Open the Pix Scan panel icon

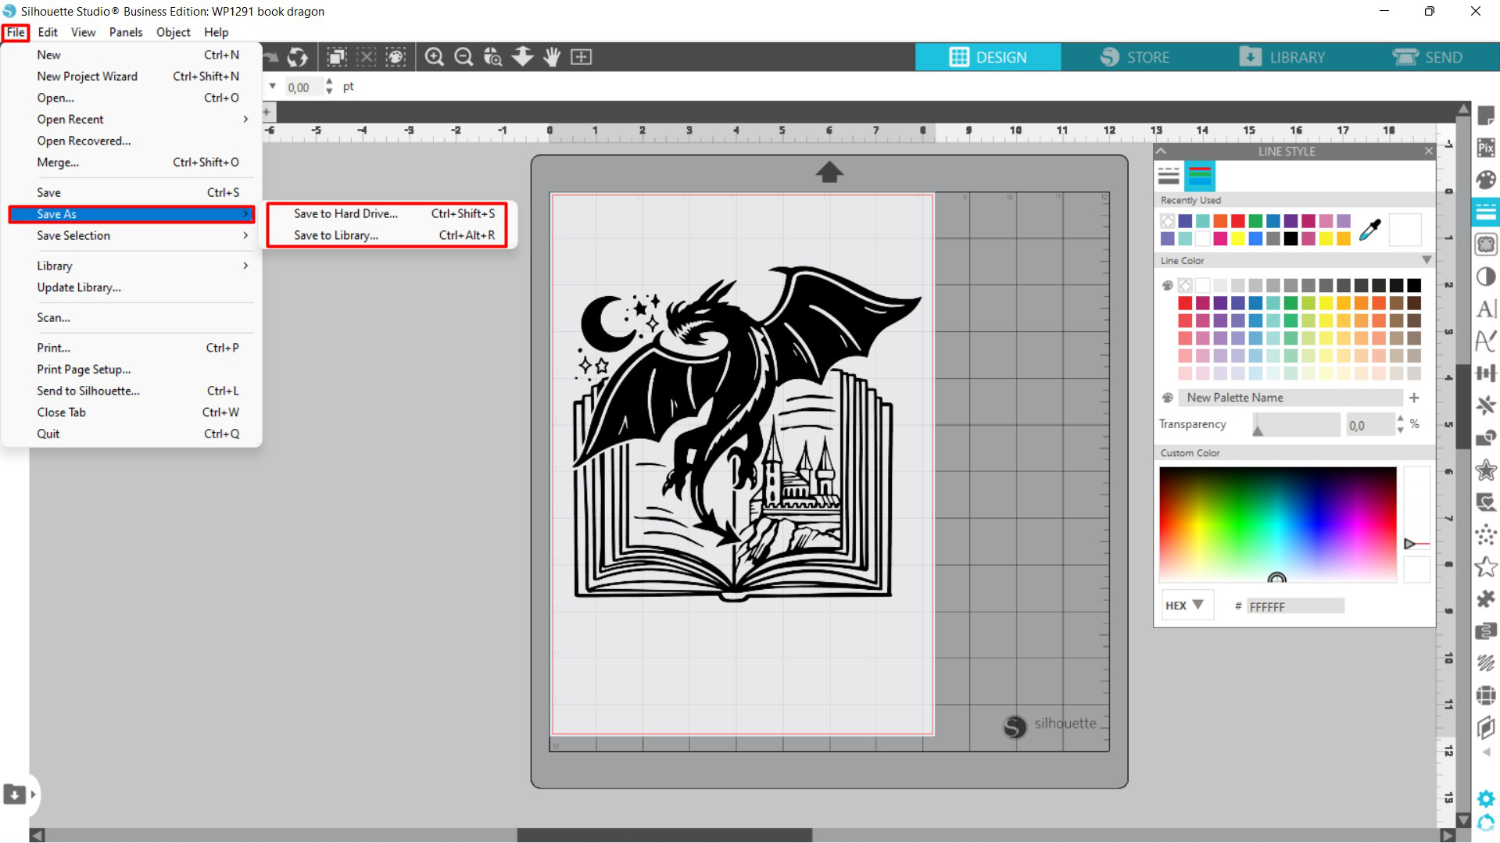1486,148
